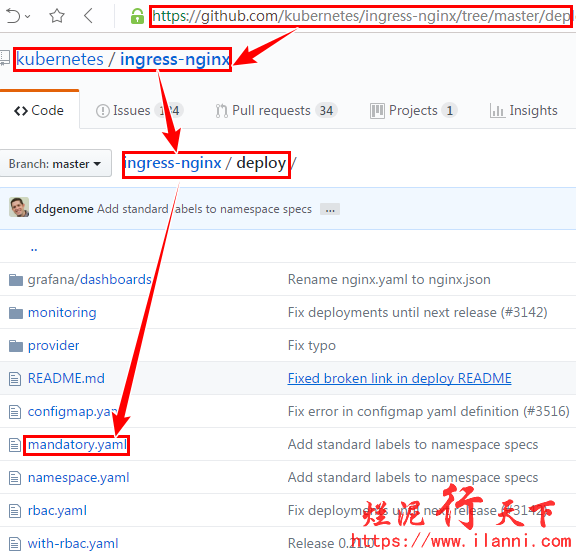This screenshot has width=576, height=552.
Task: Bookmark page with the star icon
Action: (x=57, y=16)
